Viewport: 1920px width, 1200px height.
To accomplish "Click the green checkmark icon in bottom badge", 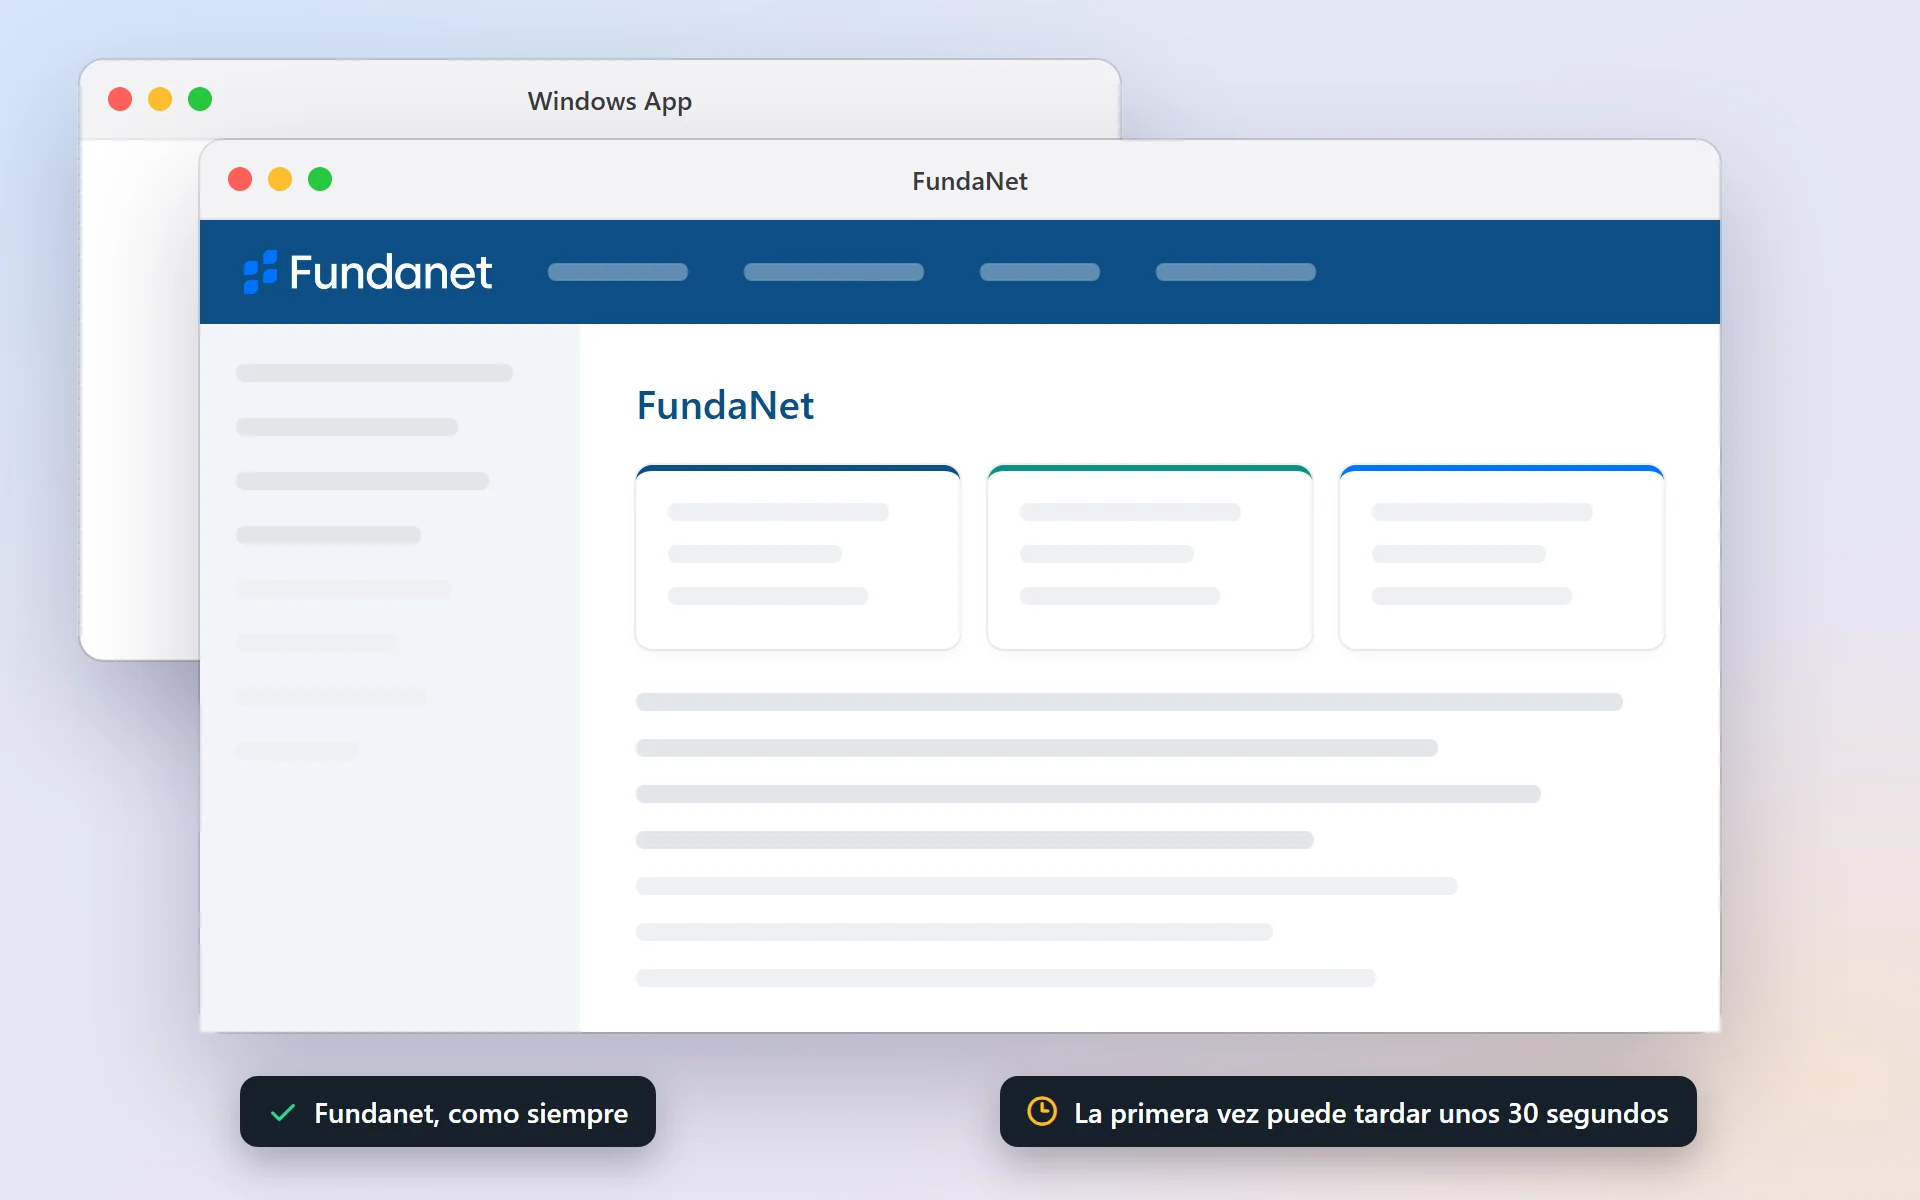I will (283, 1112).
